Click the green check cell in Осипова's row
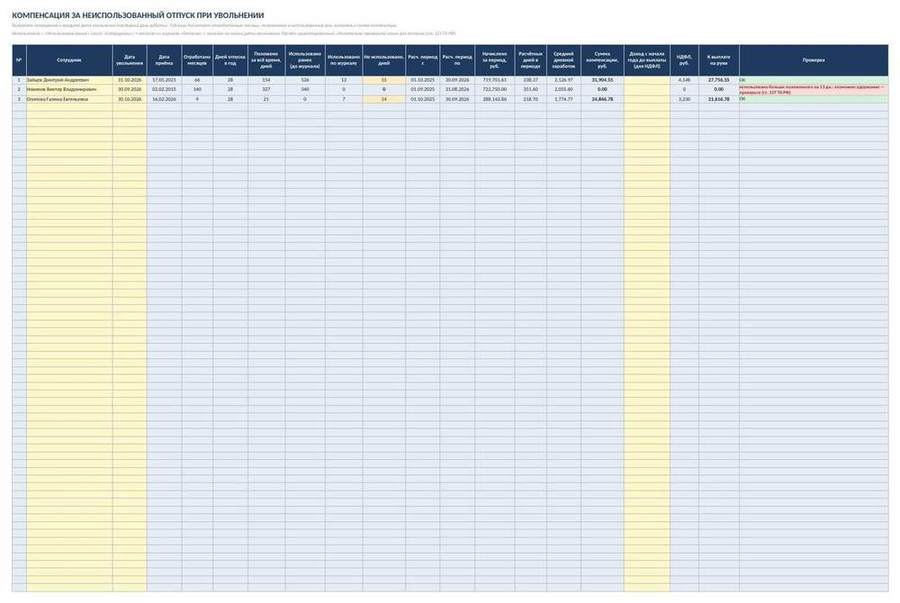This screenshot has width=900, height=603. (813, 99)
